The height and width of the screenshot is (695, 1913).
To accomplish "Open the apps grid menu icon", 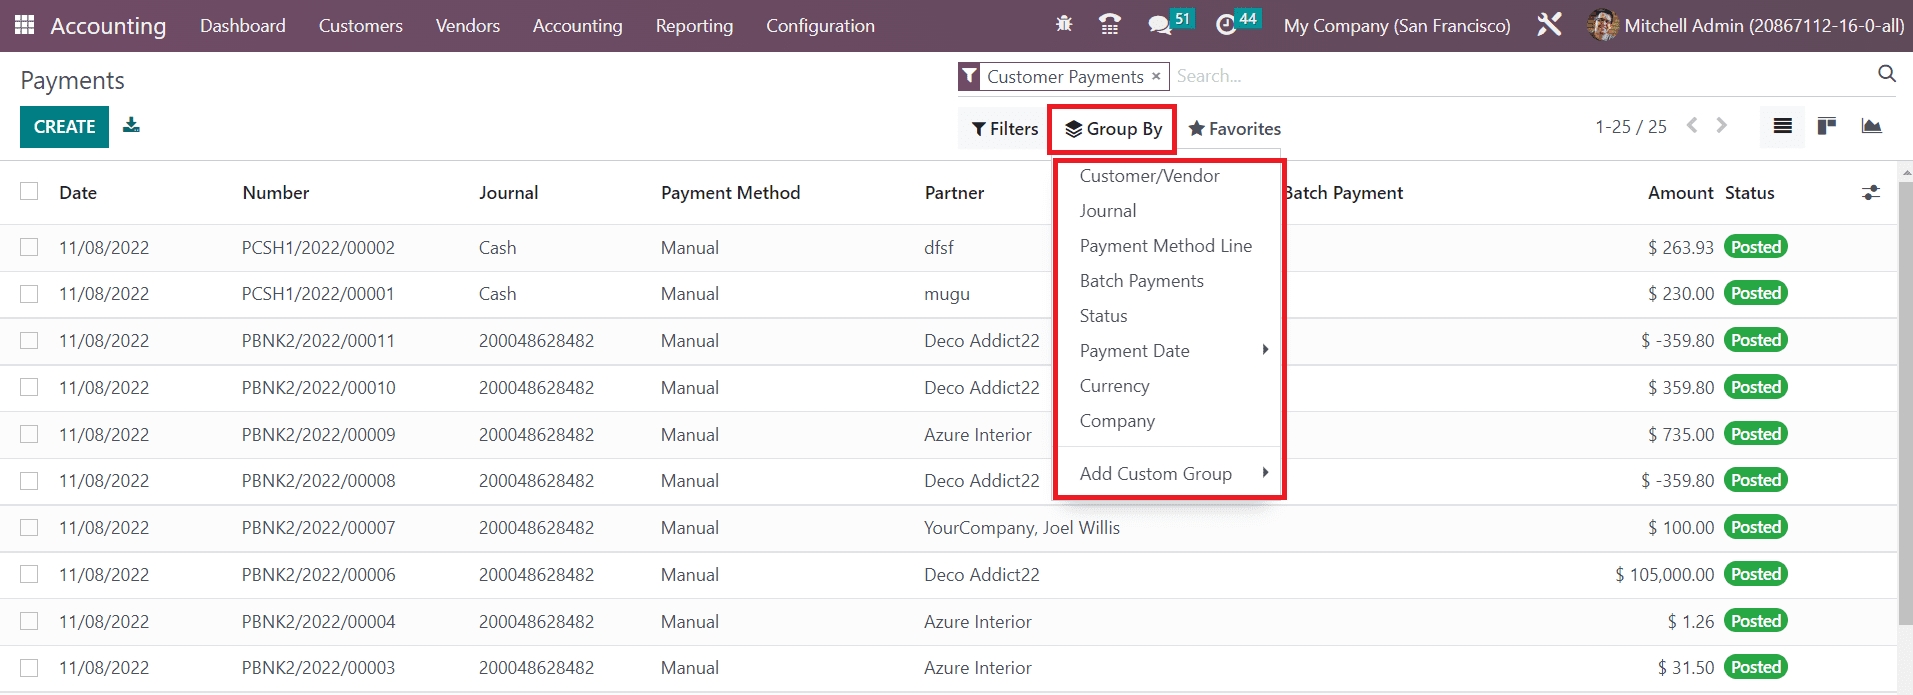I will pyautogui.click(x=25, y=25).
